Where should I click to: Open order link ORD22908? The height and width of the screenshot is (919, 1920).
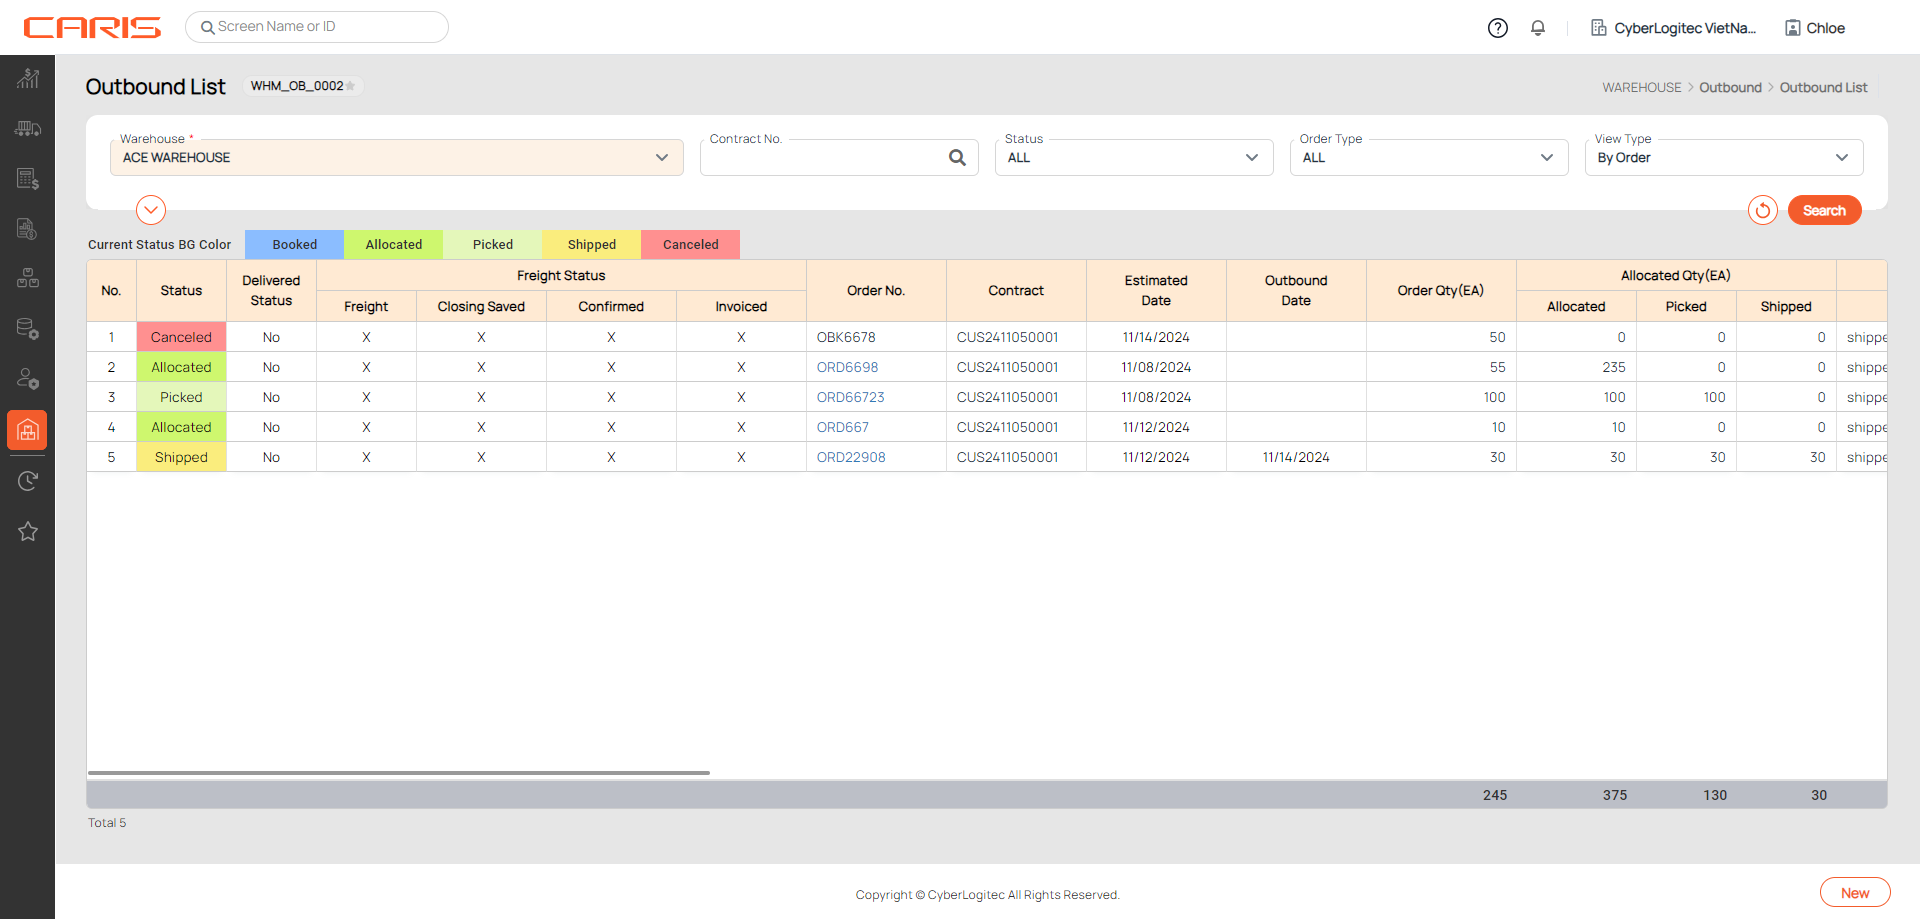point(851,457)
